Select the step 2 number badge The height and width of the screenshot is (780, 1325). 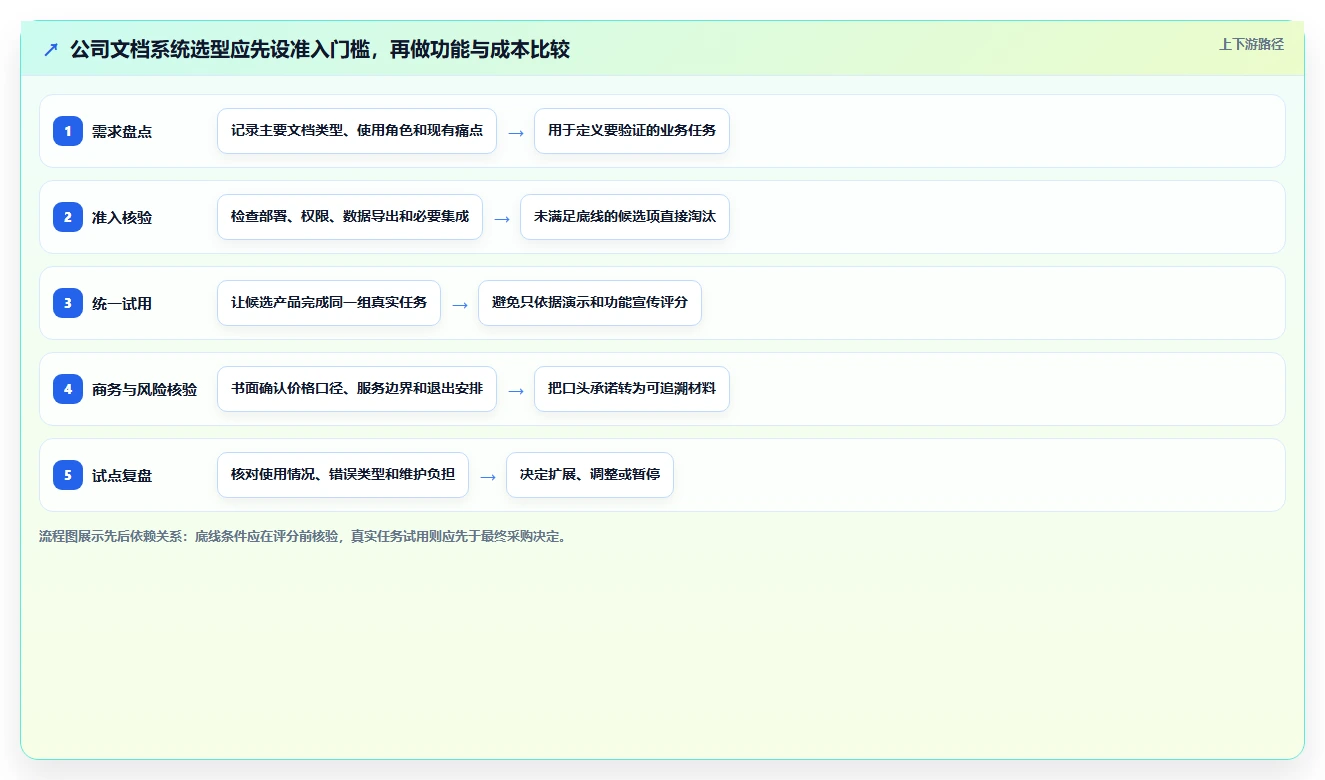pos(68,217)
